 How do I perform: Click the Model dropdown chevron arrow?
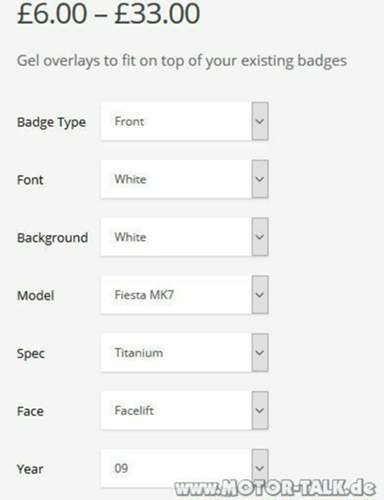click(x=260, y=295)
